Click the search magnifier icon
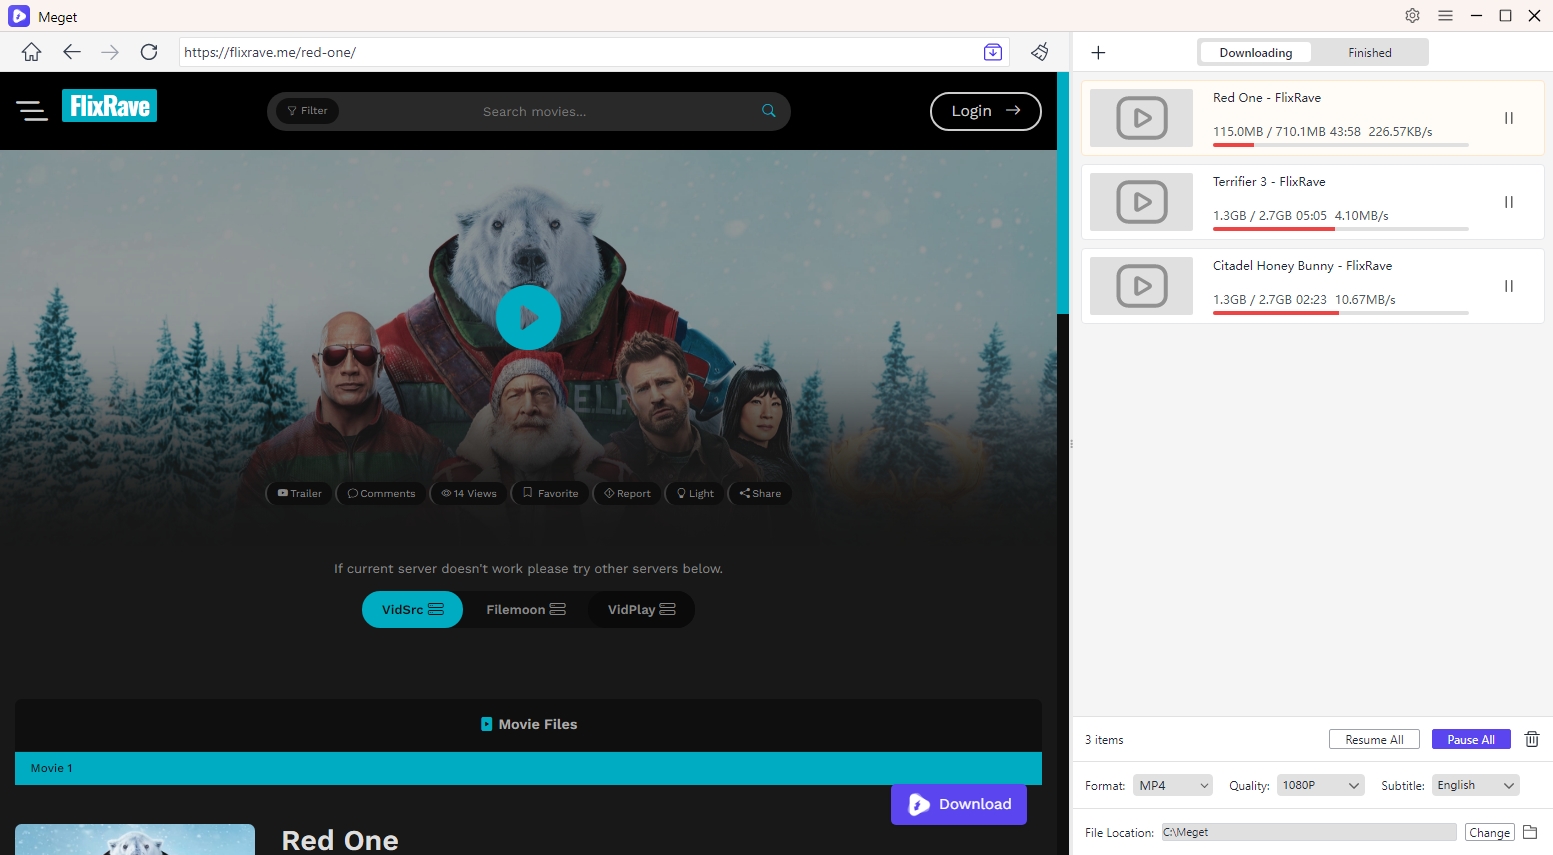The width and height of the screenshot is (1553, 855). [768, 111]
